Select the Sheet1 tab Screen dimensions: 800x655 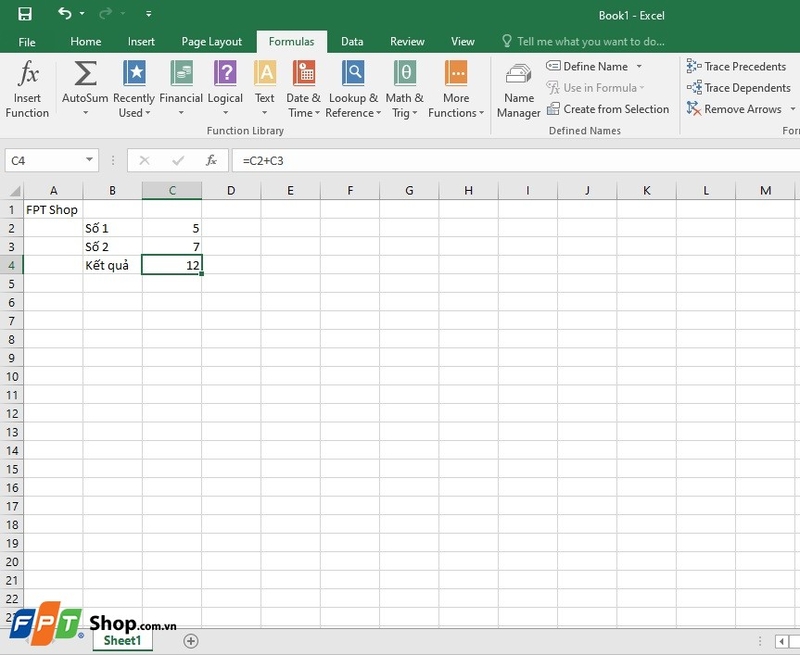coord(122,641)
